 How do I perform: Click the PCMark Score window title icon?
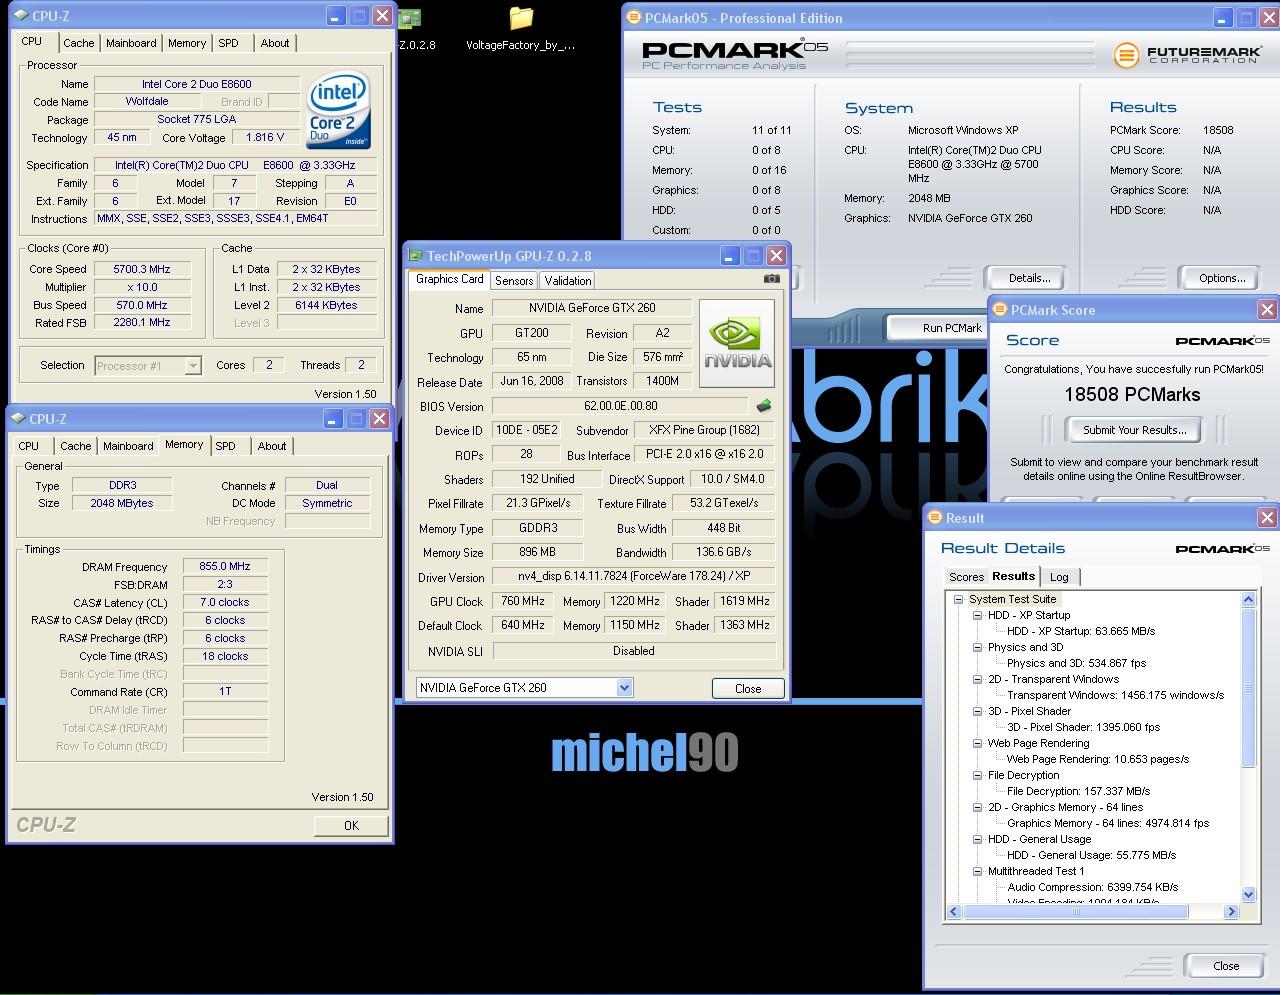tap(999, 310)
